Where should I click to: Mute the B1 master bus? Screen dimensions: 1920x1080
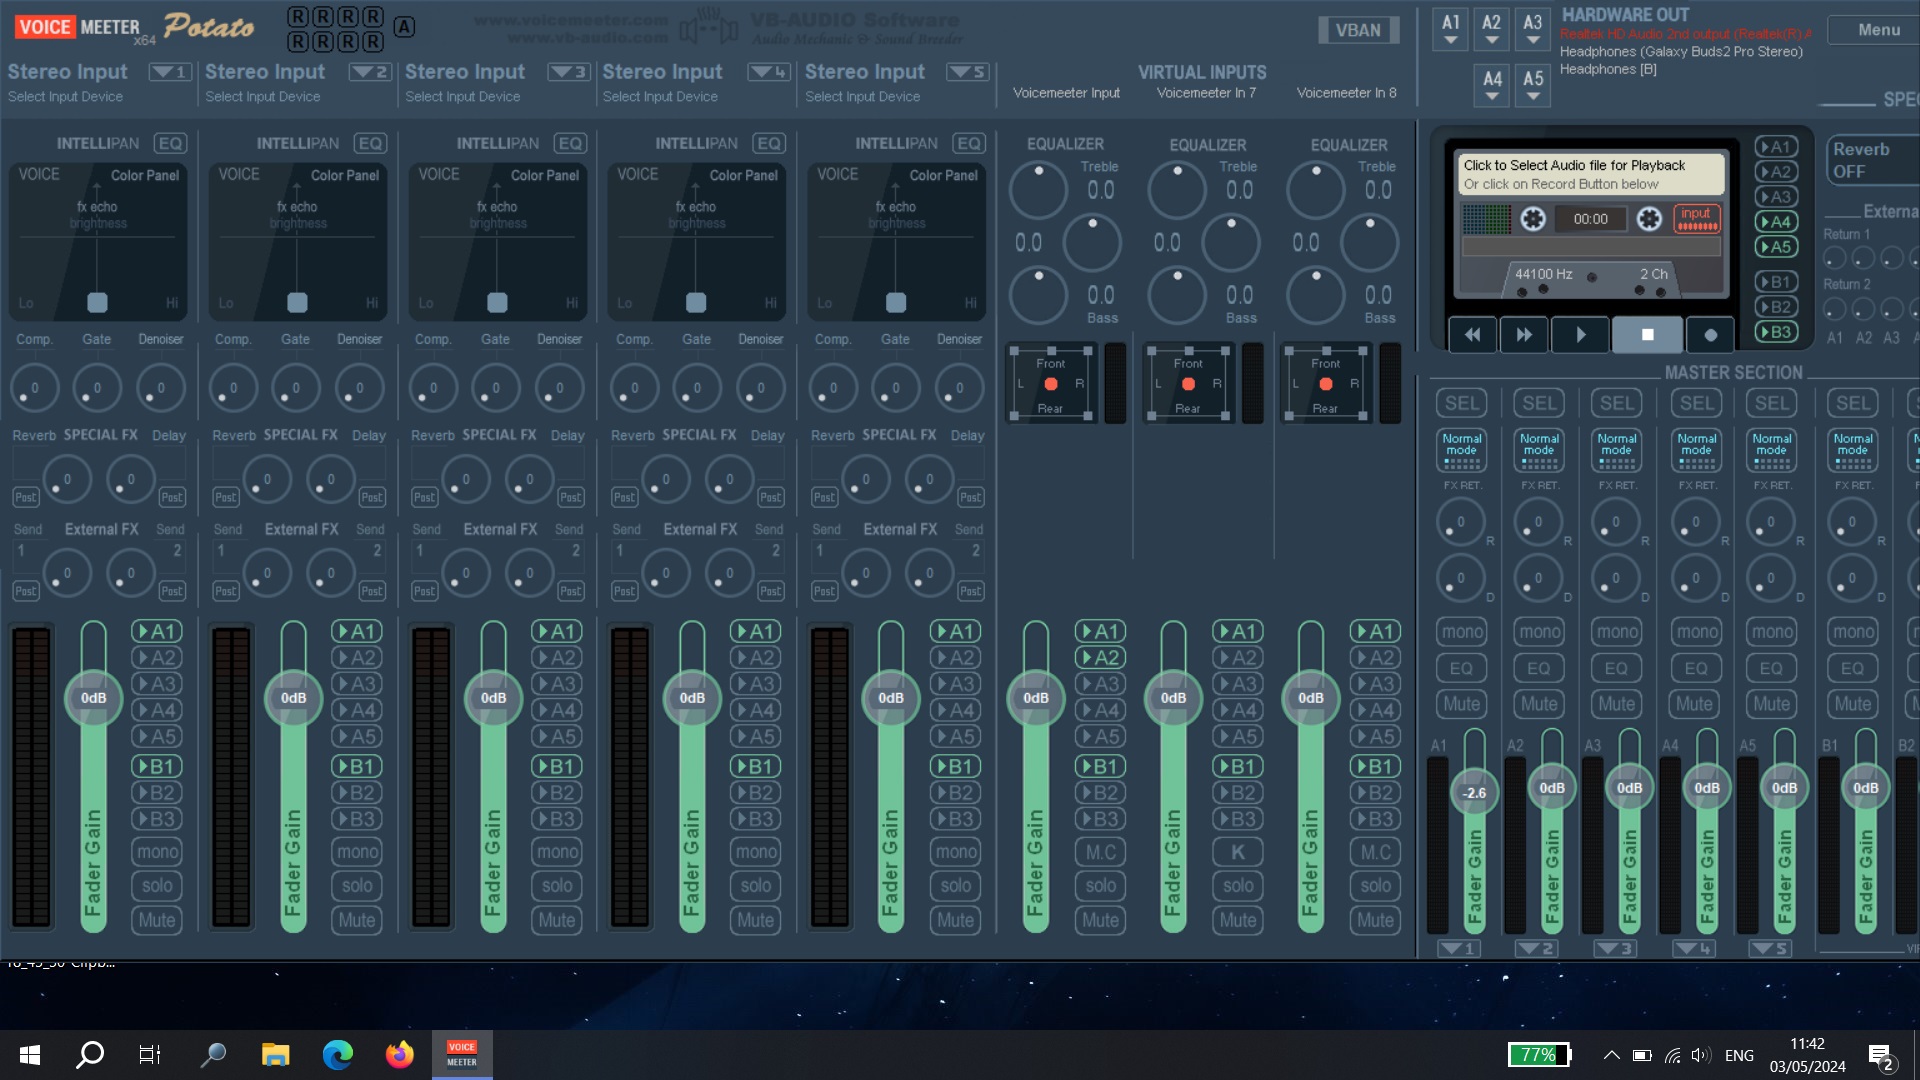(x=1852, y=704)
